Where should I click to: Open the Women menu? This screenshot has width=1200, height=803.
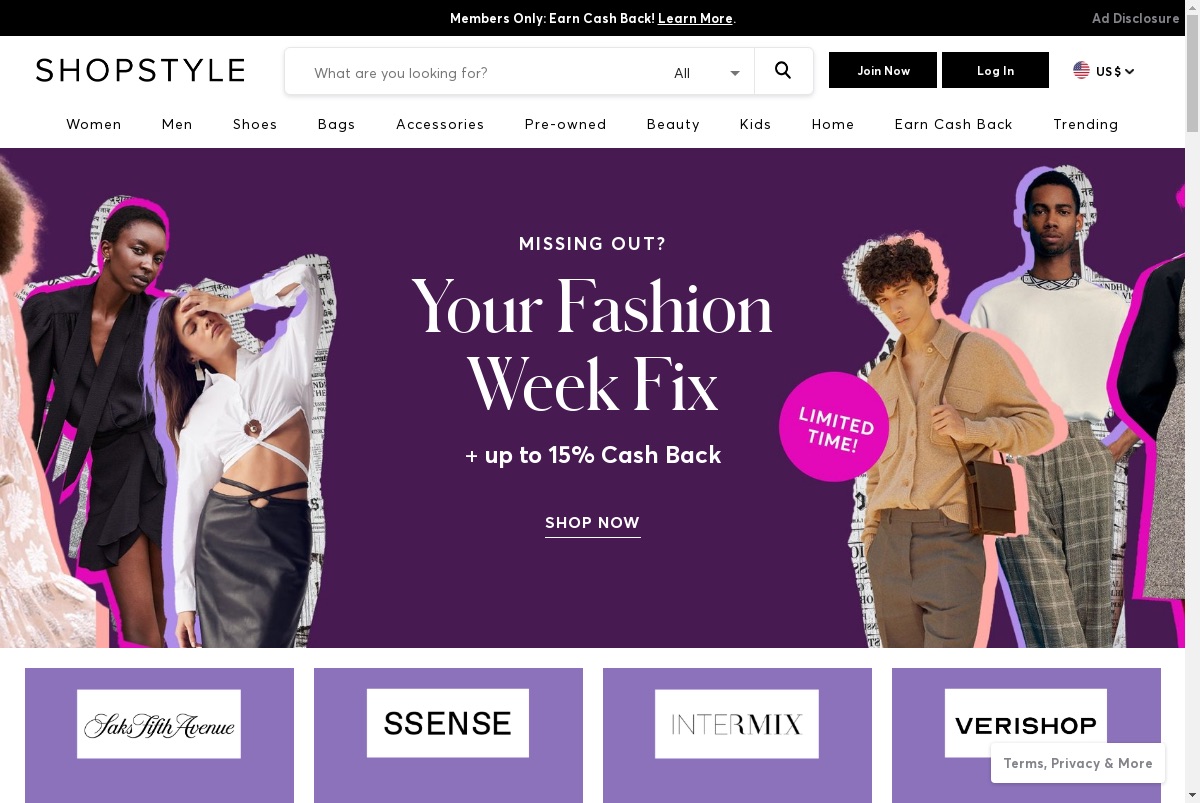94,124
